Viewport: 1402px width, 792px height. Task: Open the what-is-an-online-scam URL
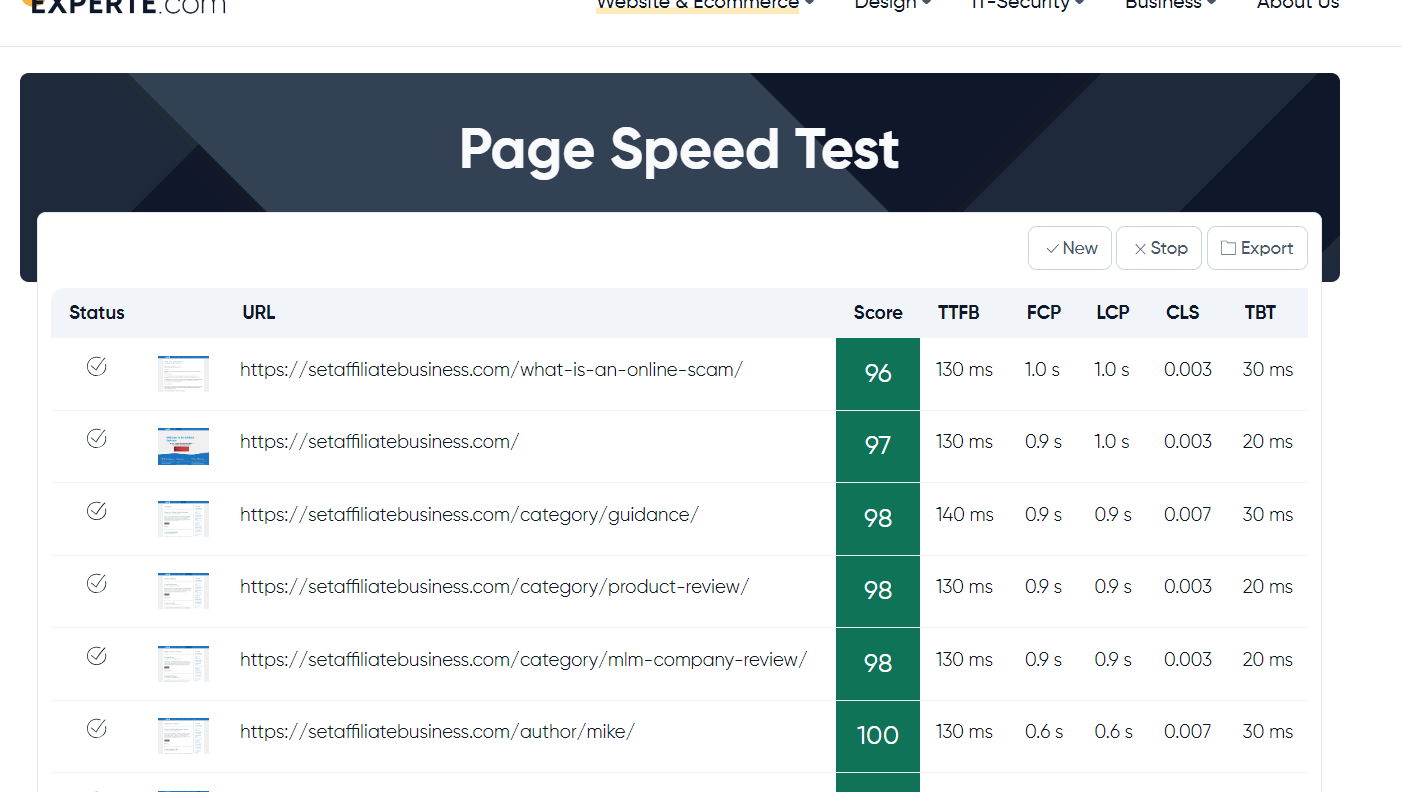point(491,369)
